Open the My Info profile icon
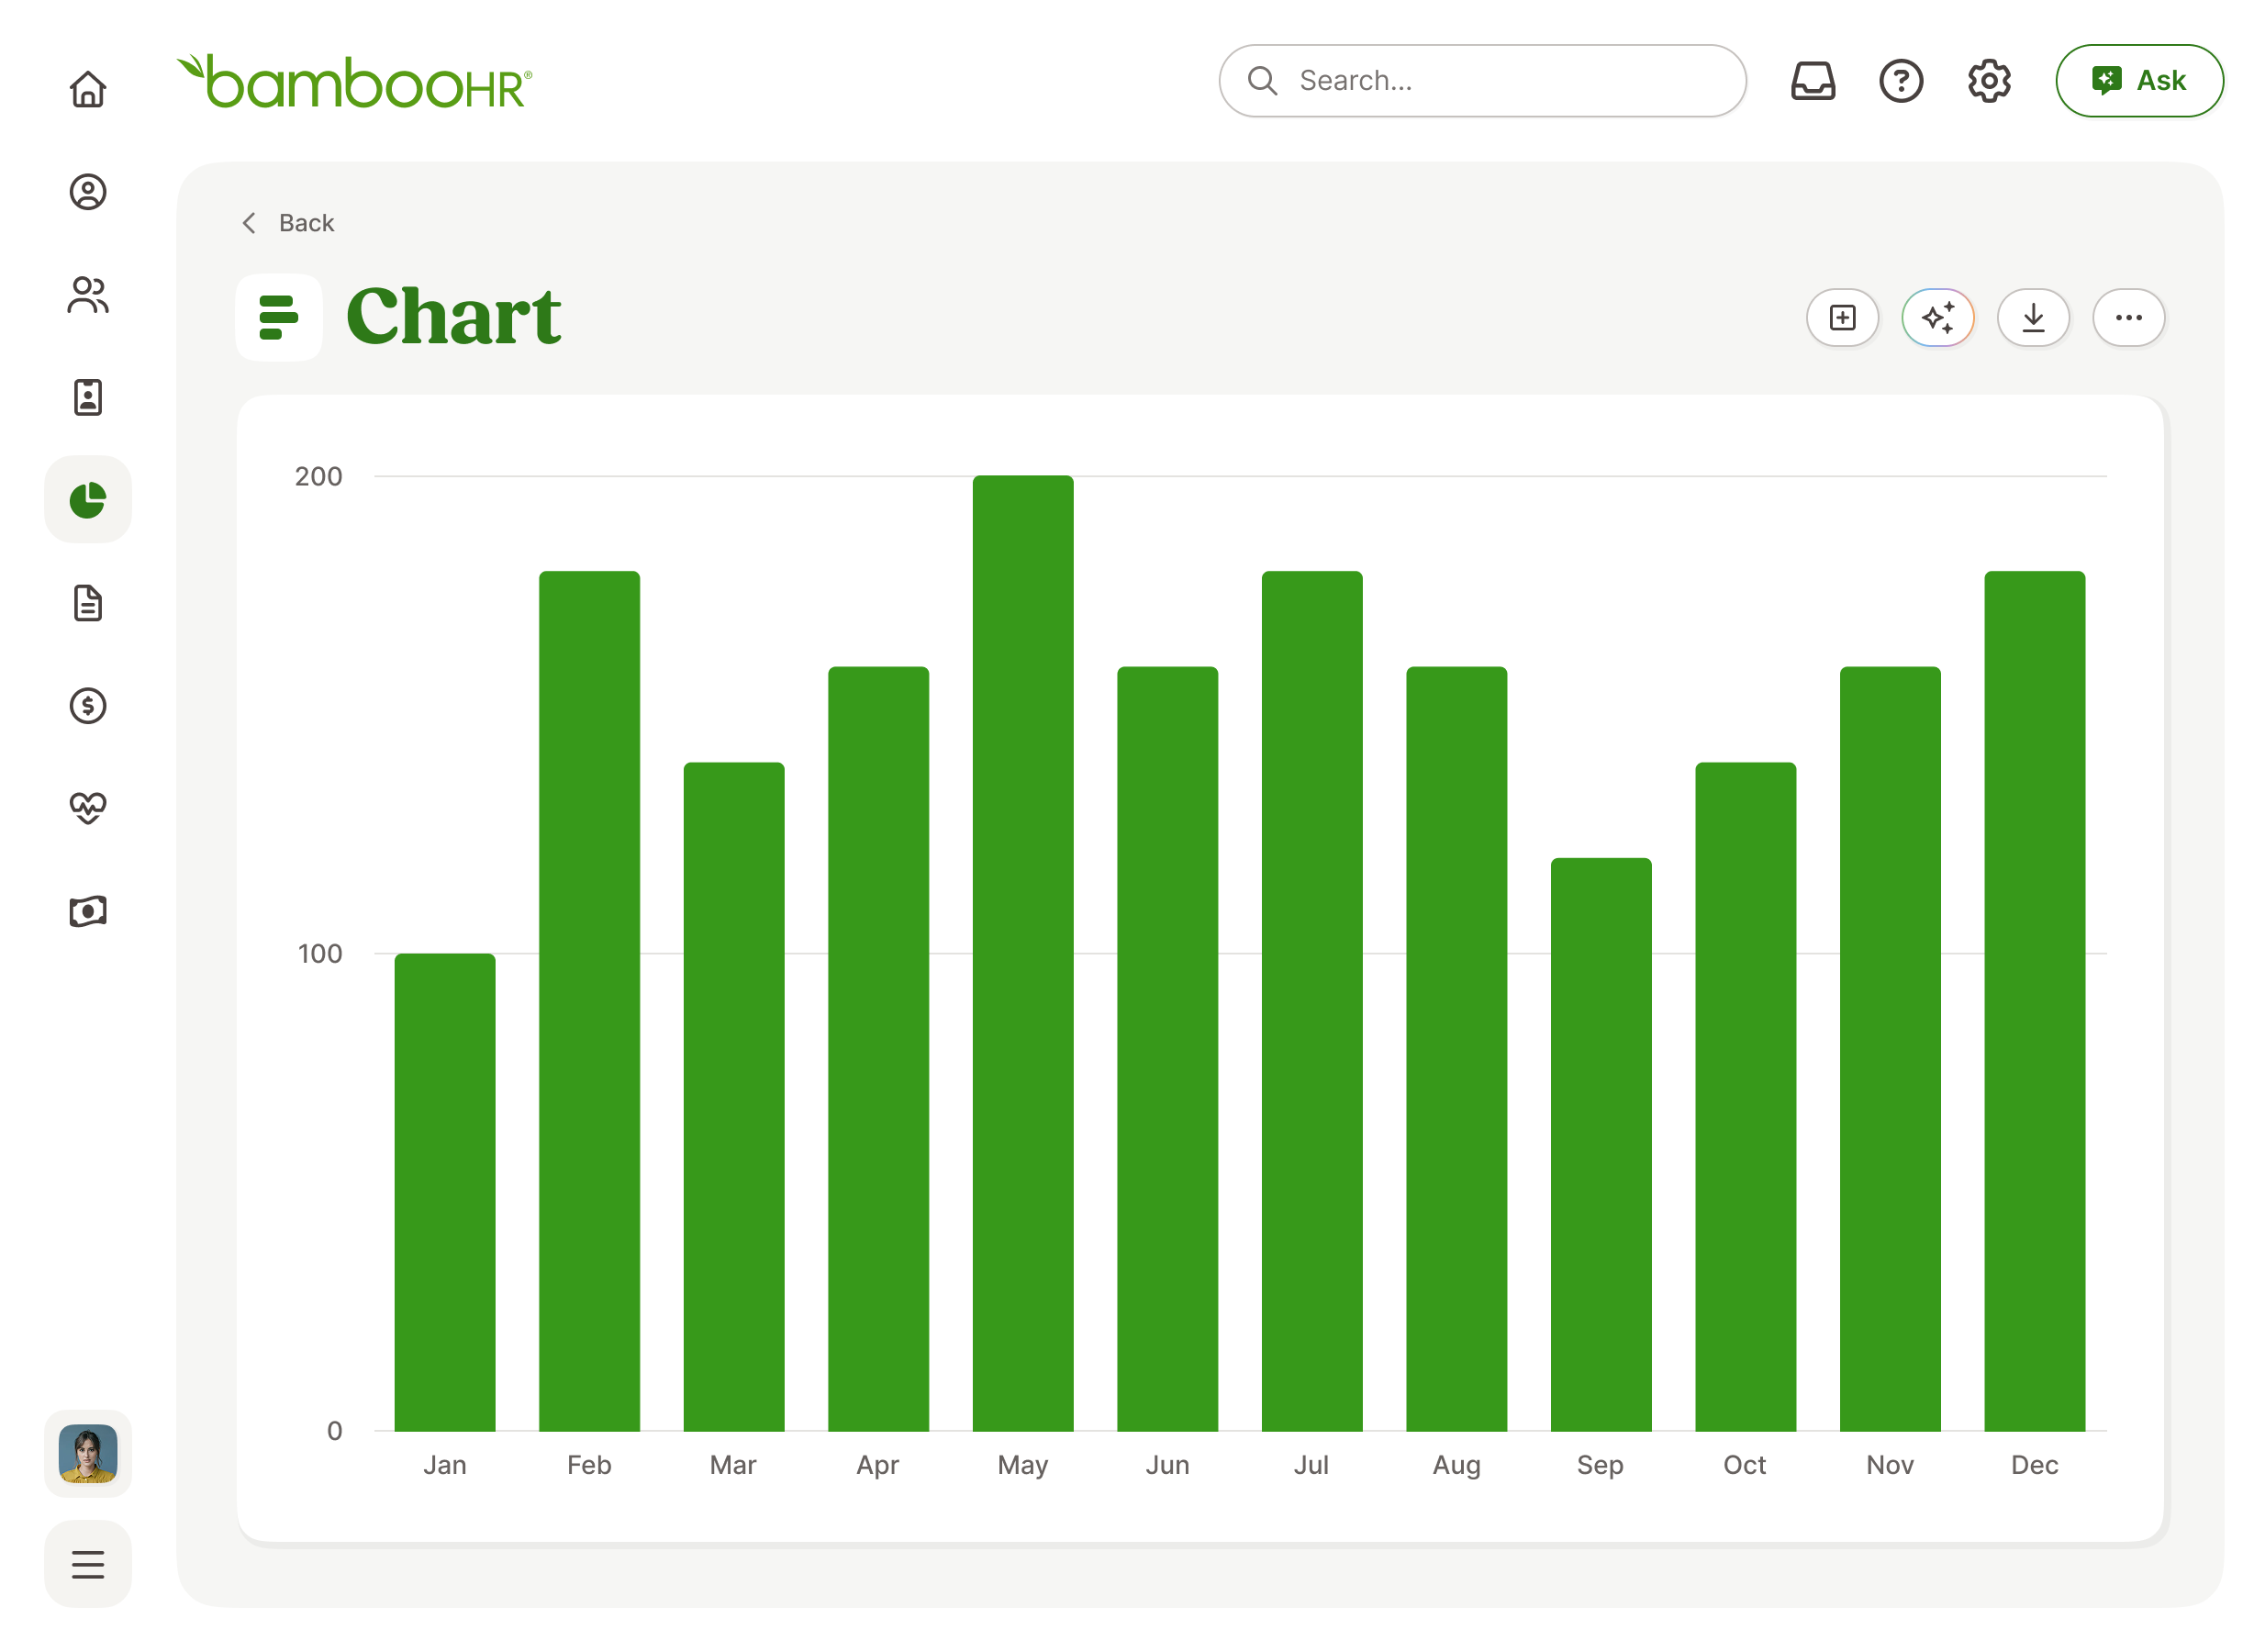The width and height of the screenshot is (2254, 1652). click(88, 192)
